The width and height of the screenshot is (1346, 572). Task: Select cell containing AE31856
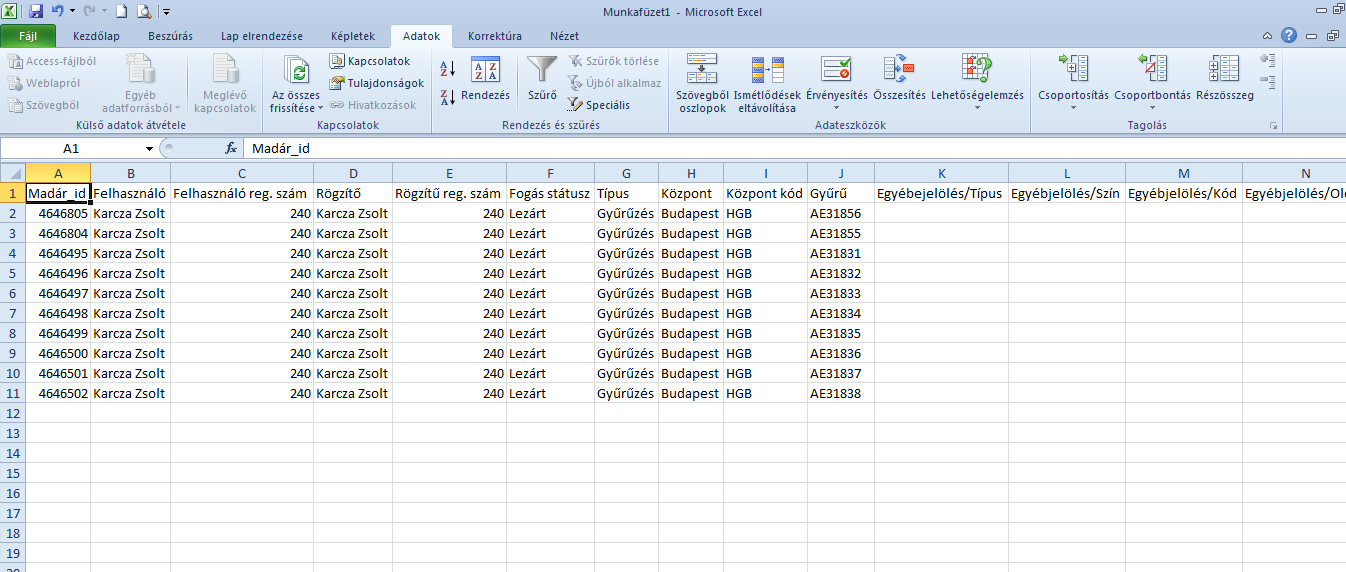840,213
